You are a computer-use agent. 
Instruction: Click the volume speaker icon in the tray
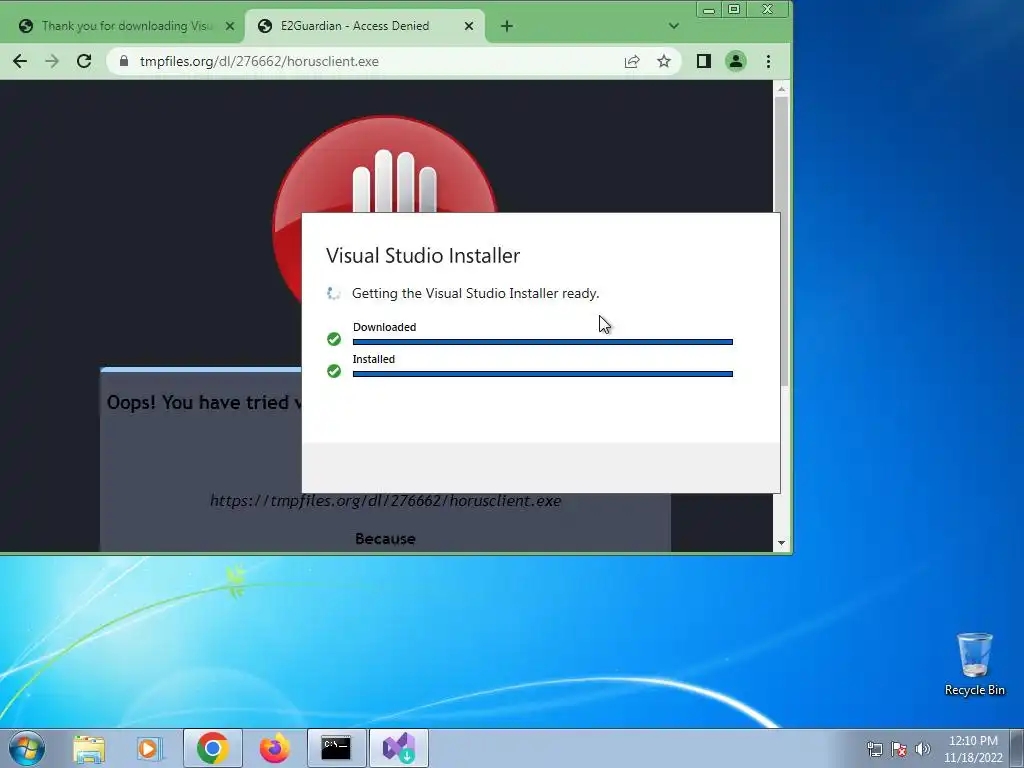pos(922,749)
